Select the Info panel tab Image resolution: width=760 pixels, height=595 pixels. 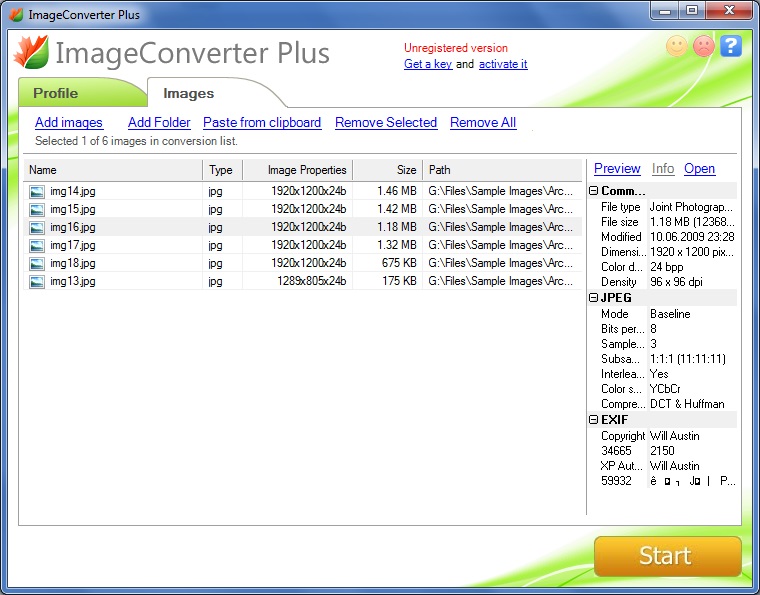[663, 169]
